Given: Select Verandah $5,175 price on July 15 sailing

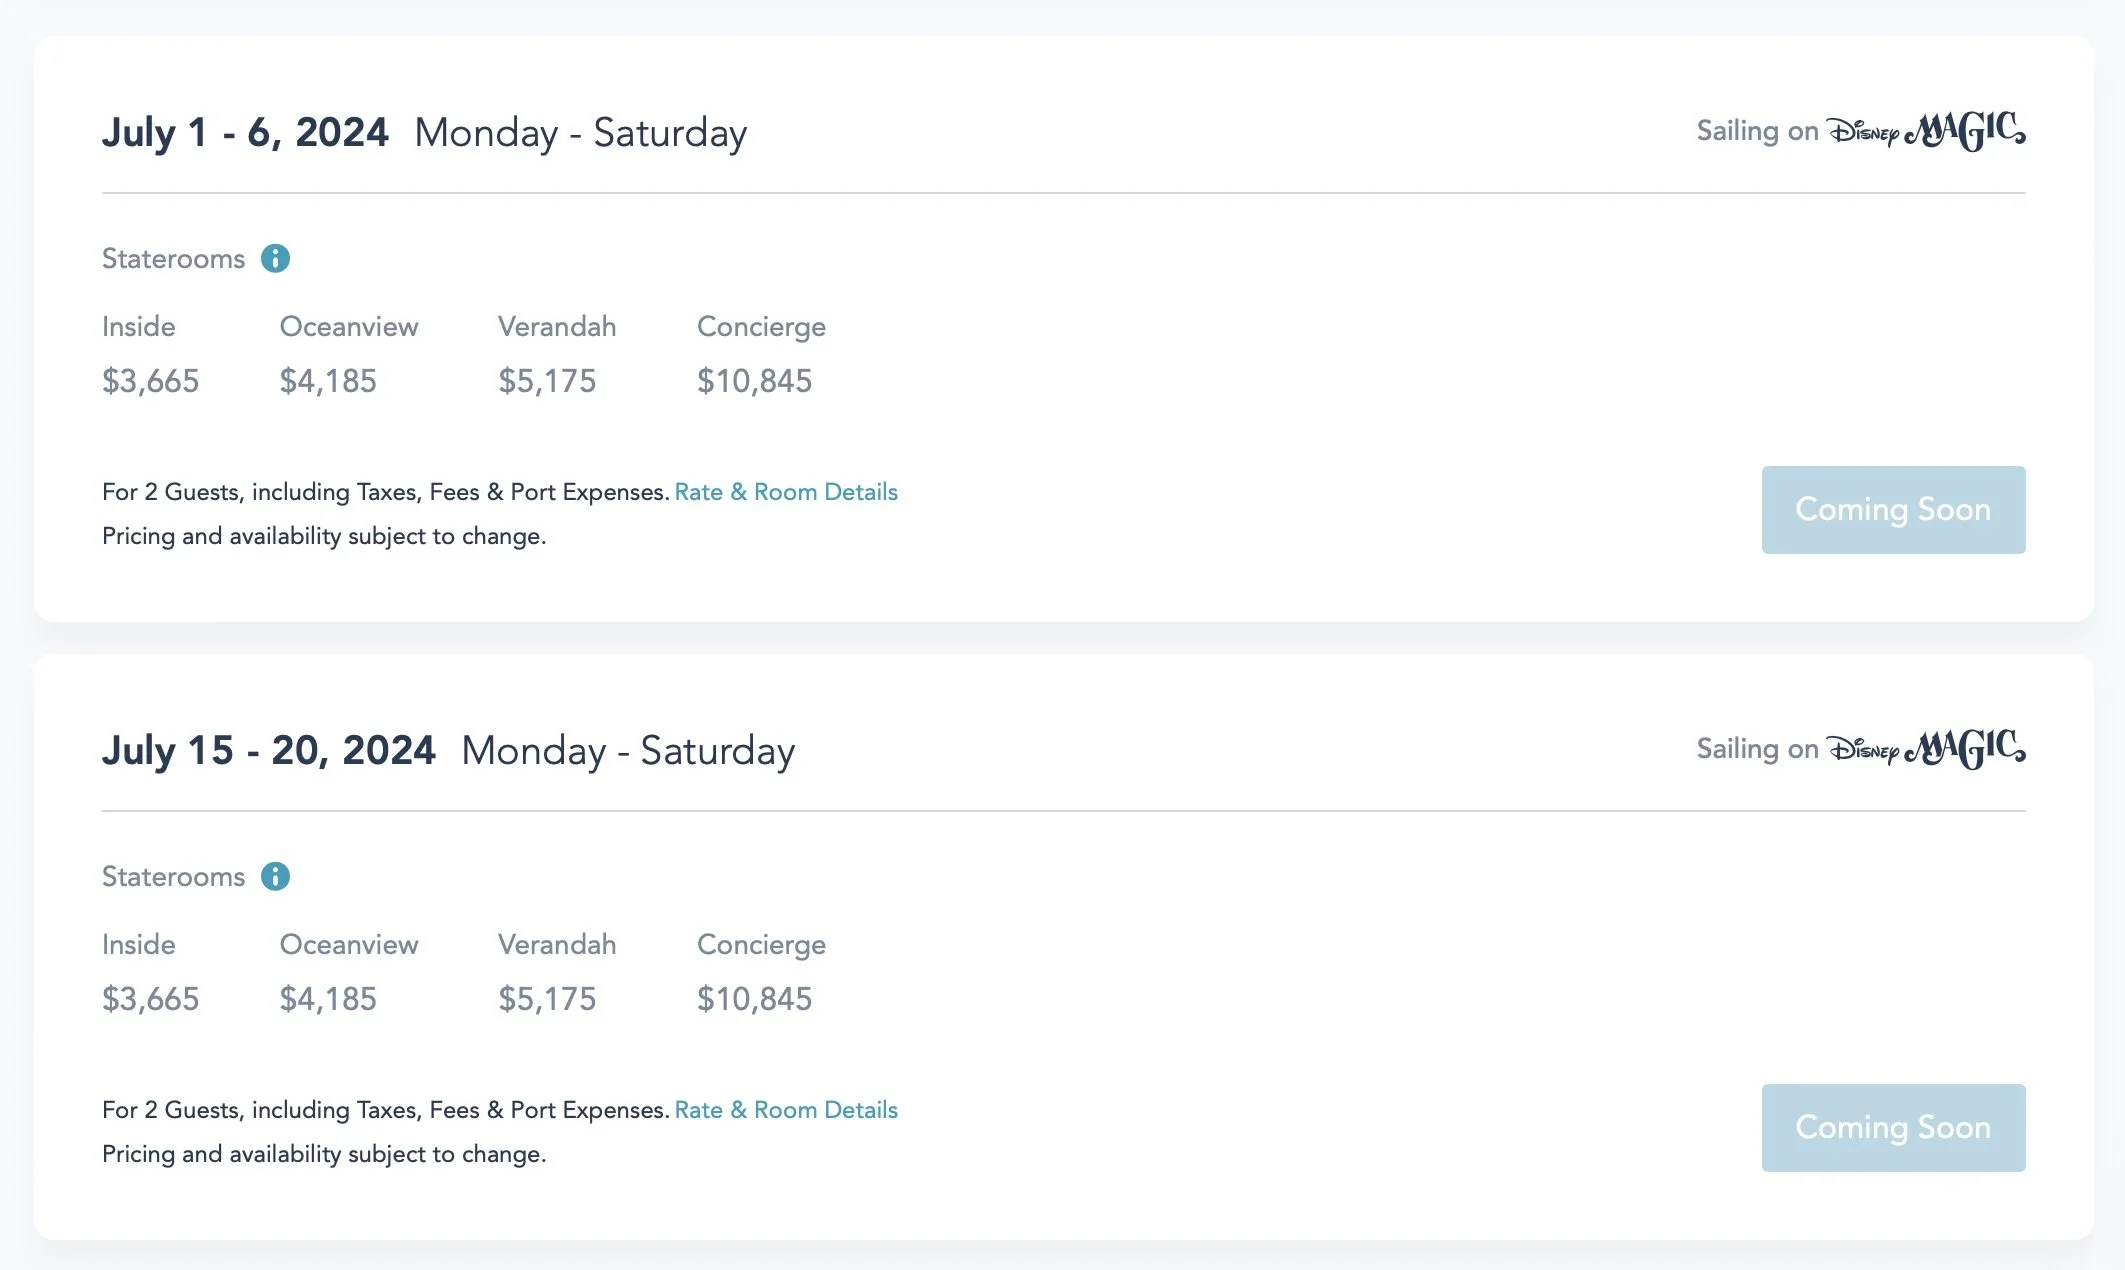Looking at the screenshot, I should (x=547, y=999).
